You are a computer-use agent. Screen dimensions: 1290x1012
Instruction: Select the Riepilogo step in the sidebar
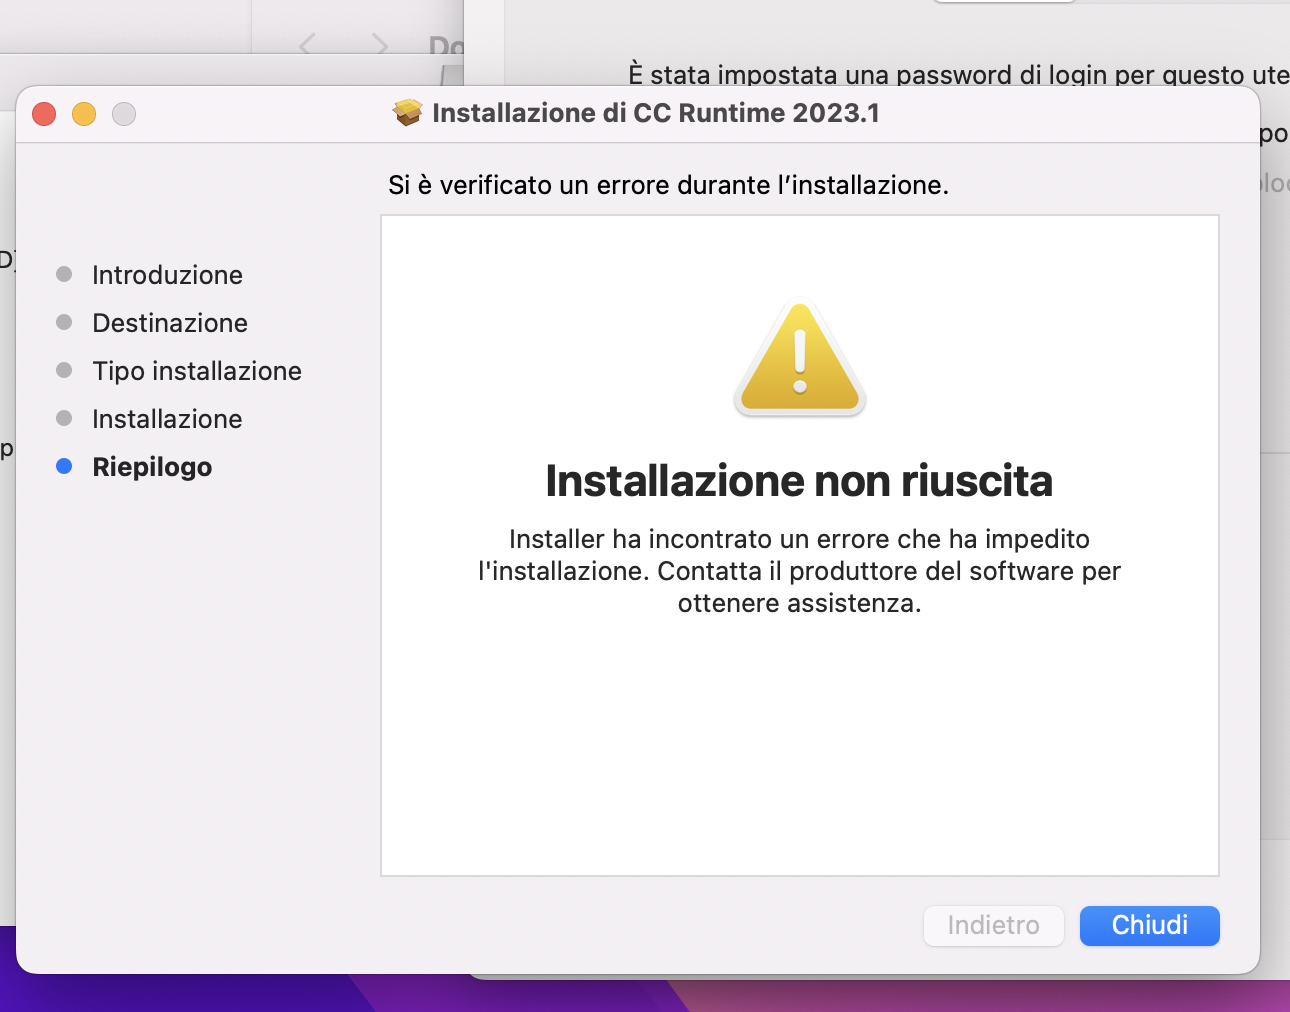tap(152, 467)
